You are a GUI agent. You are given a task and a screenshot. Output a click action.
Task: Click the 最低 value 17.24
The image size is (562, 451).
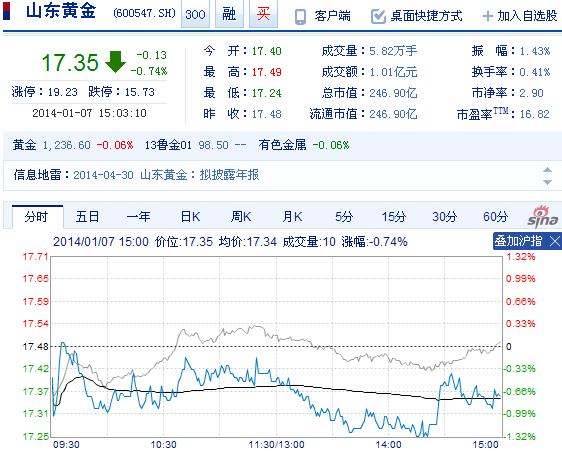coord(267,94)
